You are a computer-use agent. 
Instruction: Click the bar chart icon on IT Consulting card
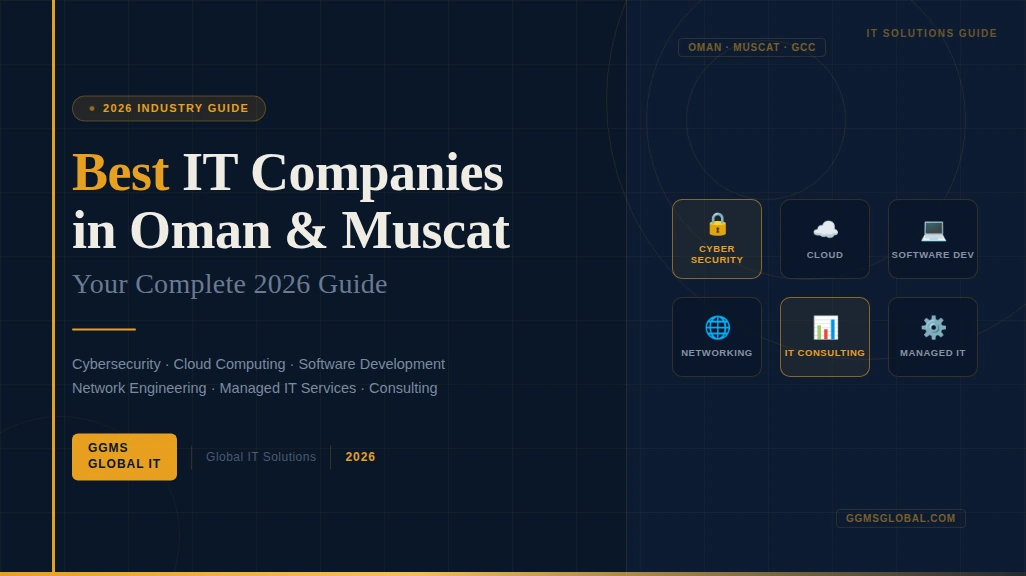point(825,328)
